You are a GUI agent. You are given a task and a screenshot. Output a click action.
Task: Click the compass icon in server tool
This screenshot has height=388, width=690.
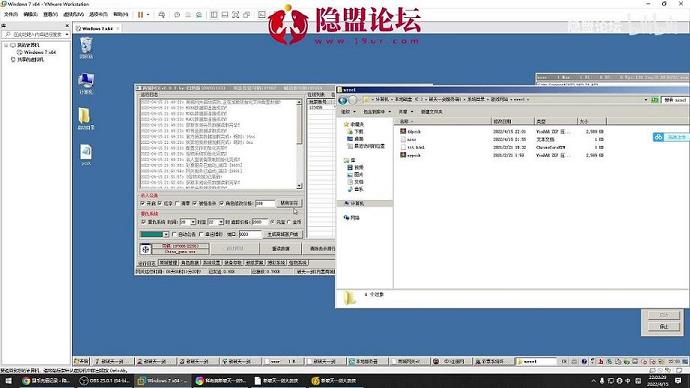pos(146,249)
